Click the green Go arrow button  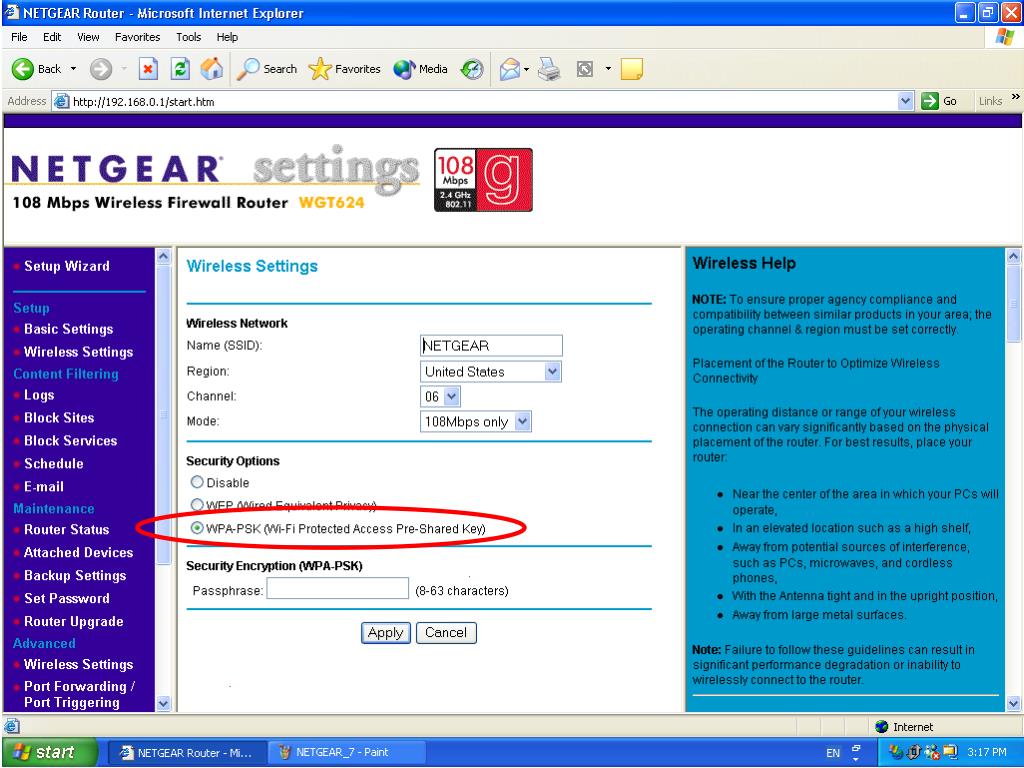coord(929,101)
